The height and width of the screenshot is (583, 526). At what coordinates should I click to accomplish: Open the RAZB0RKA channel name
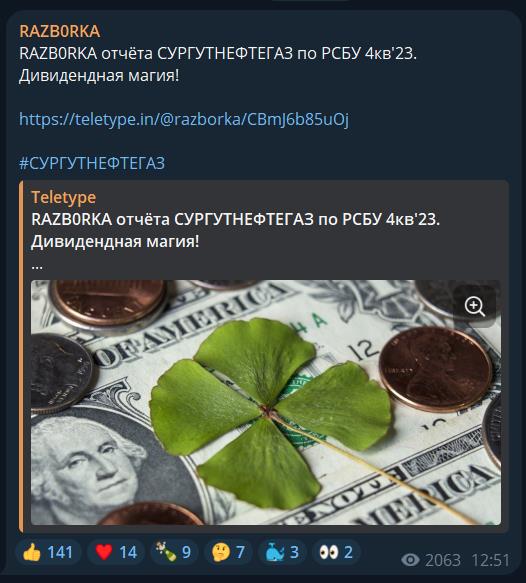point(60,31)
